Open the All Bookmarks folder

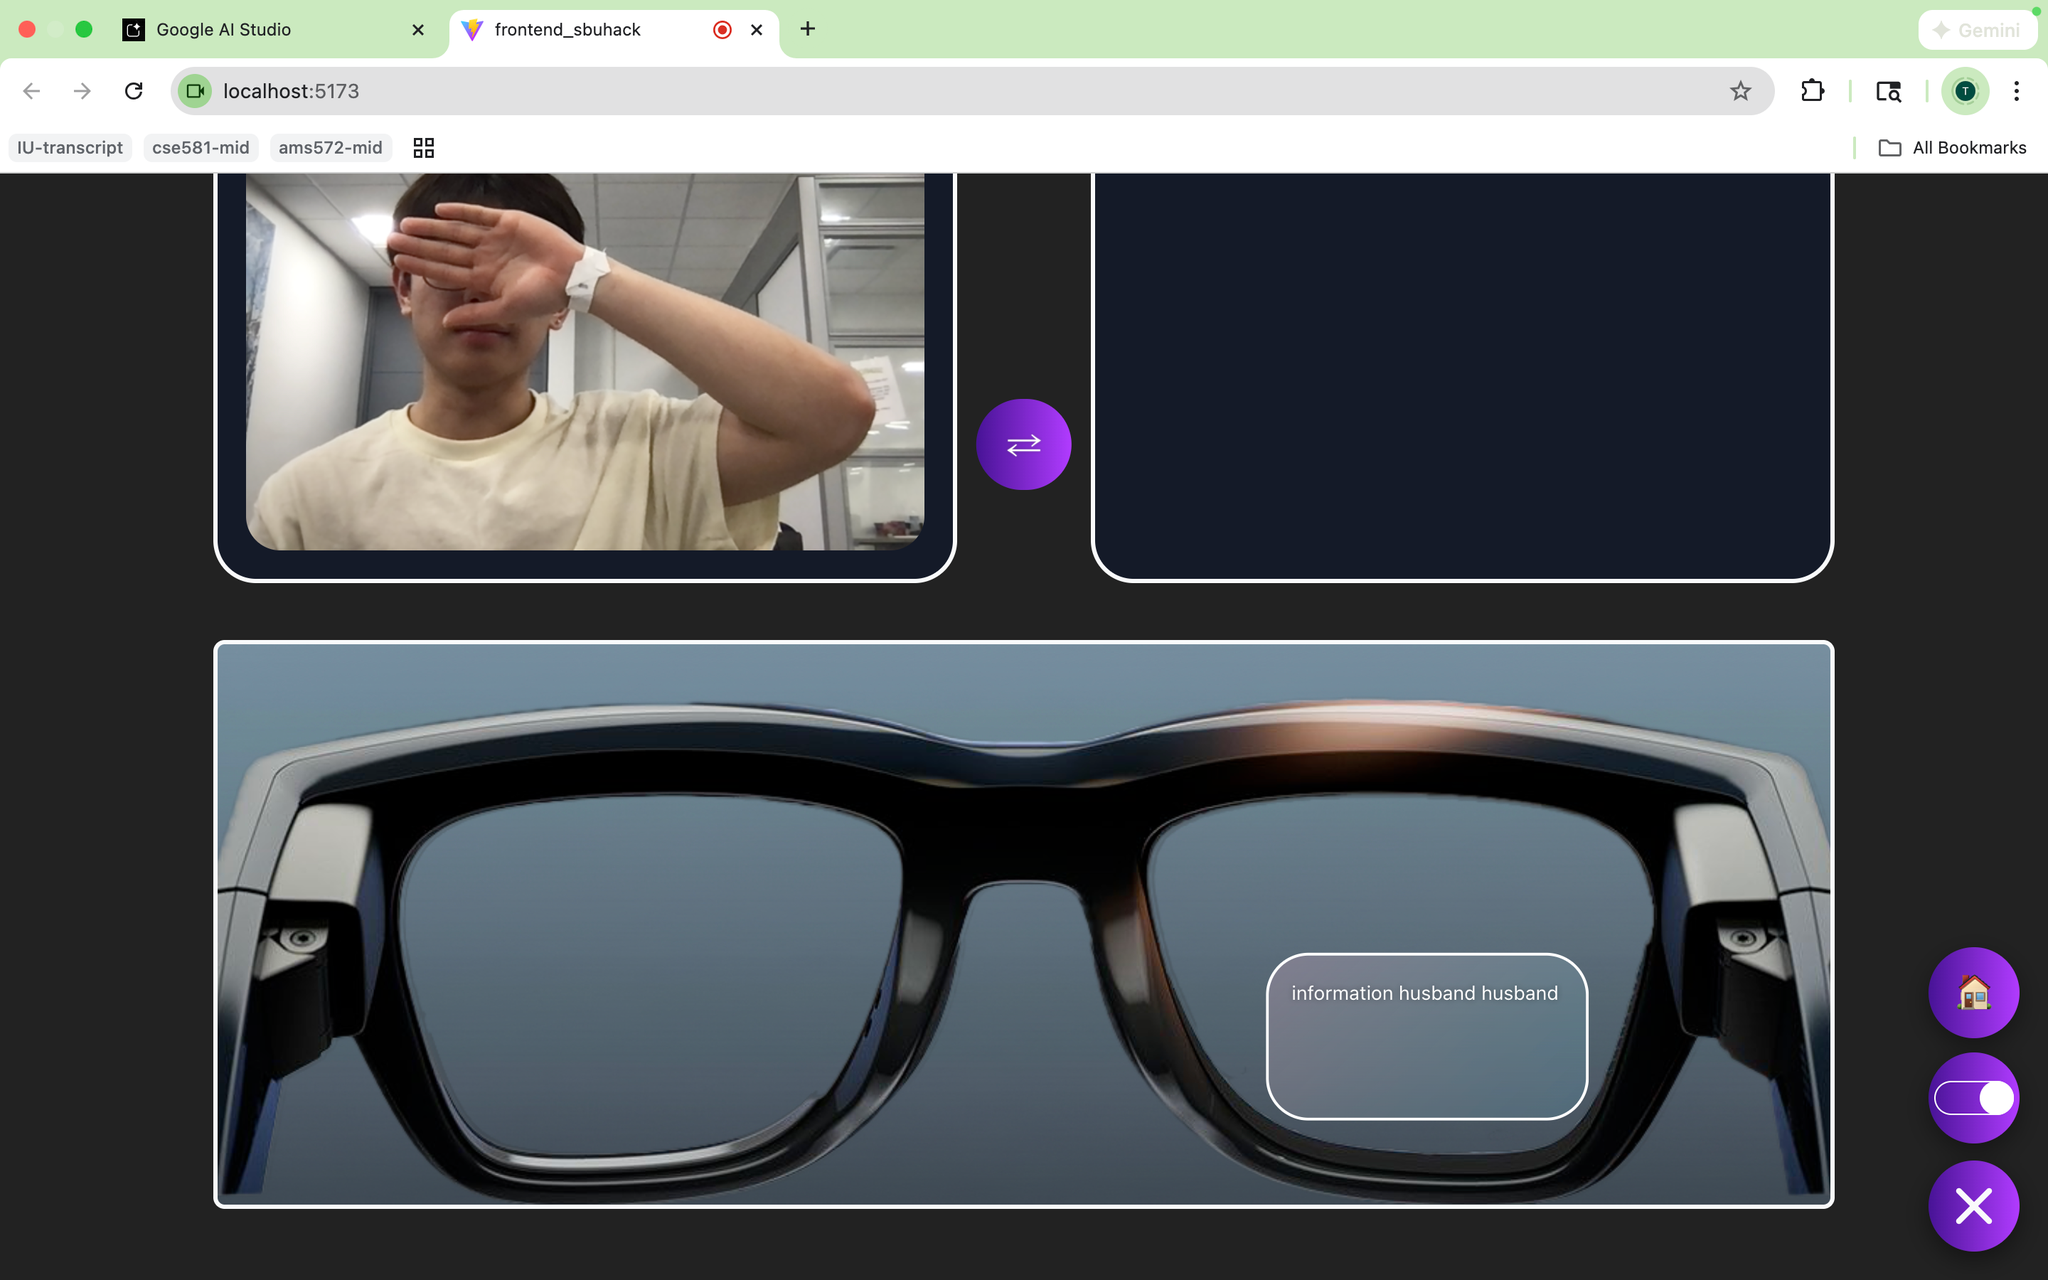1952,148
